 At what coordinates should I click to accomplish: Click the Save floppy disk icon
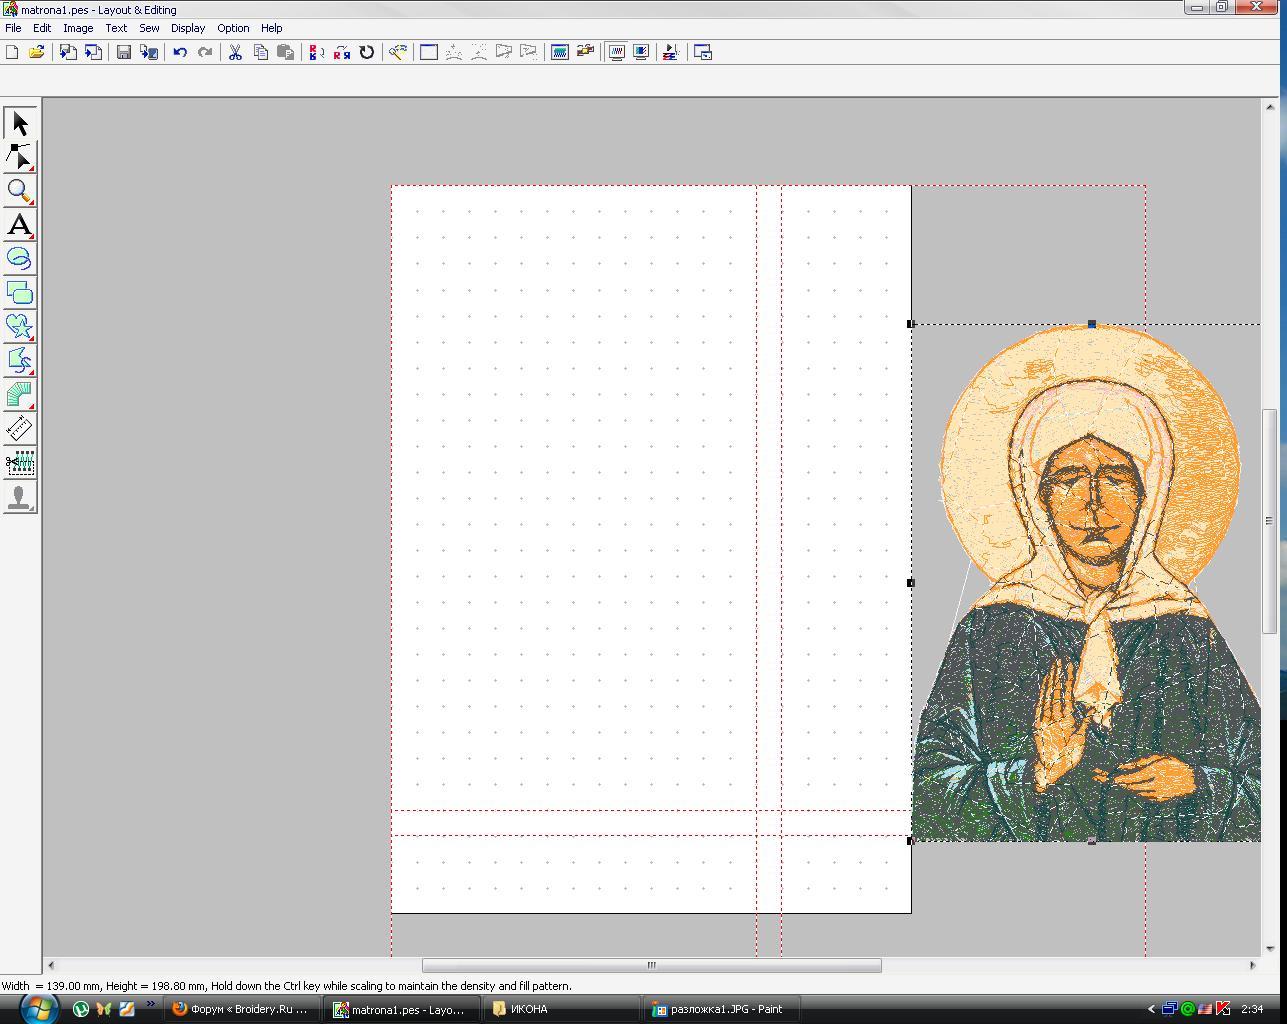tap(124, 52)
